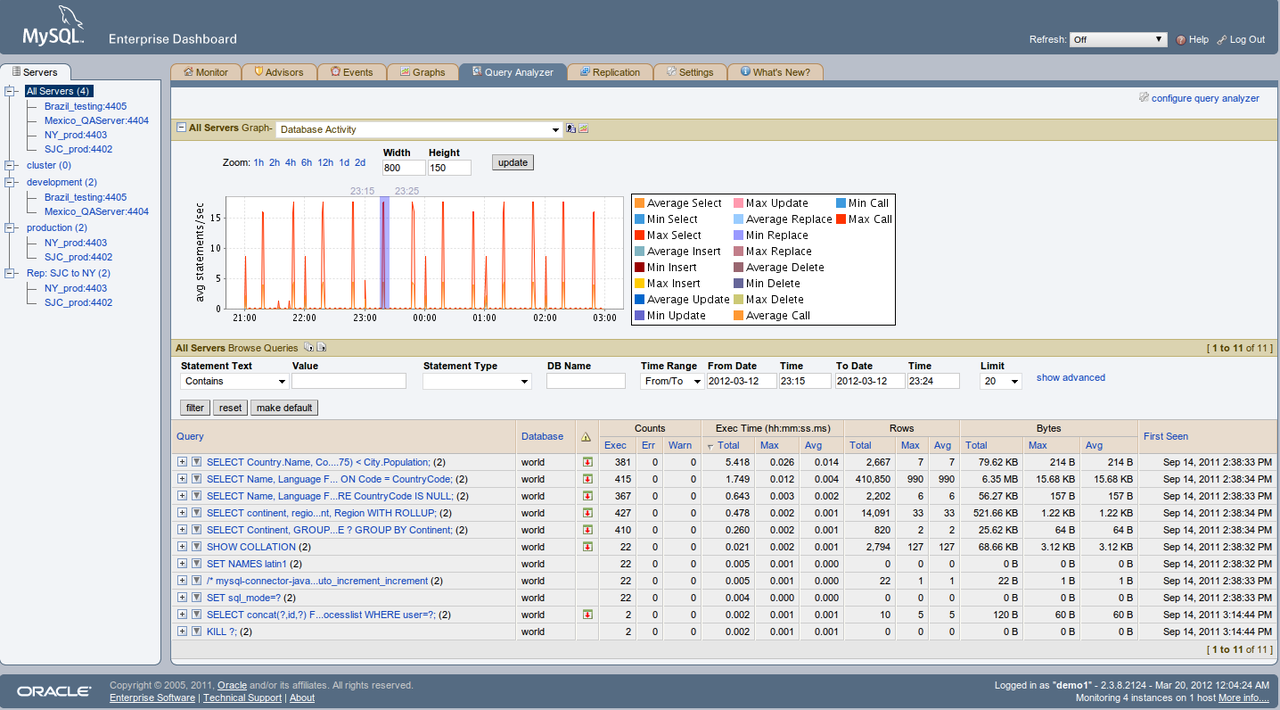Screen dimensions: 1280x710
Task: Click the show advanced link
Action: [1070, 377]
